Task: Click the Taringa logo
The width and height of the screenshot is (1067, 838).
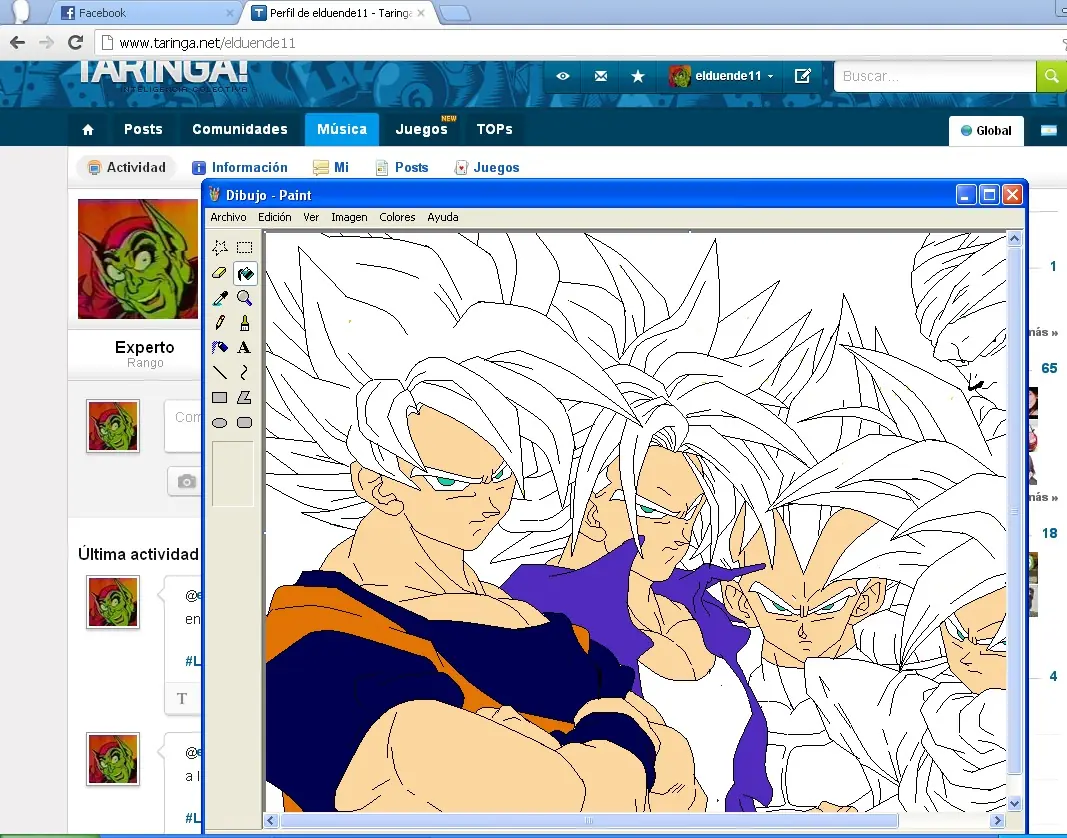Action: 163,75
